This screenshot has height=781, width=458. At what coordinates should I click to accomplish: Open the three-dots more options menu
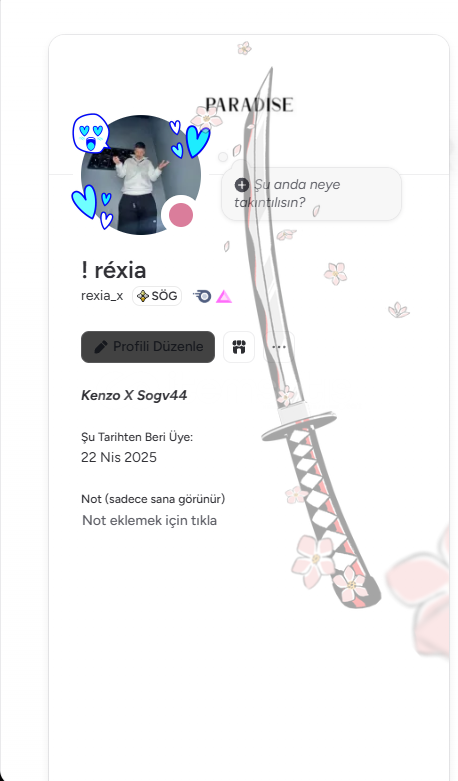pos(279,347)
